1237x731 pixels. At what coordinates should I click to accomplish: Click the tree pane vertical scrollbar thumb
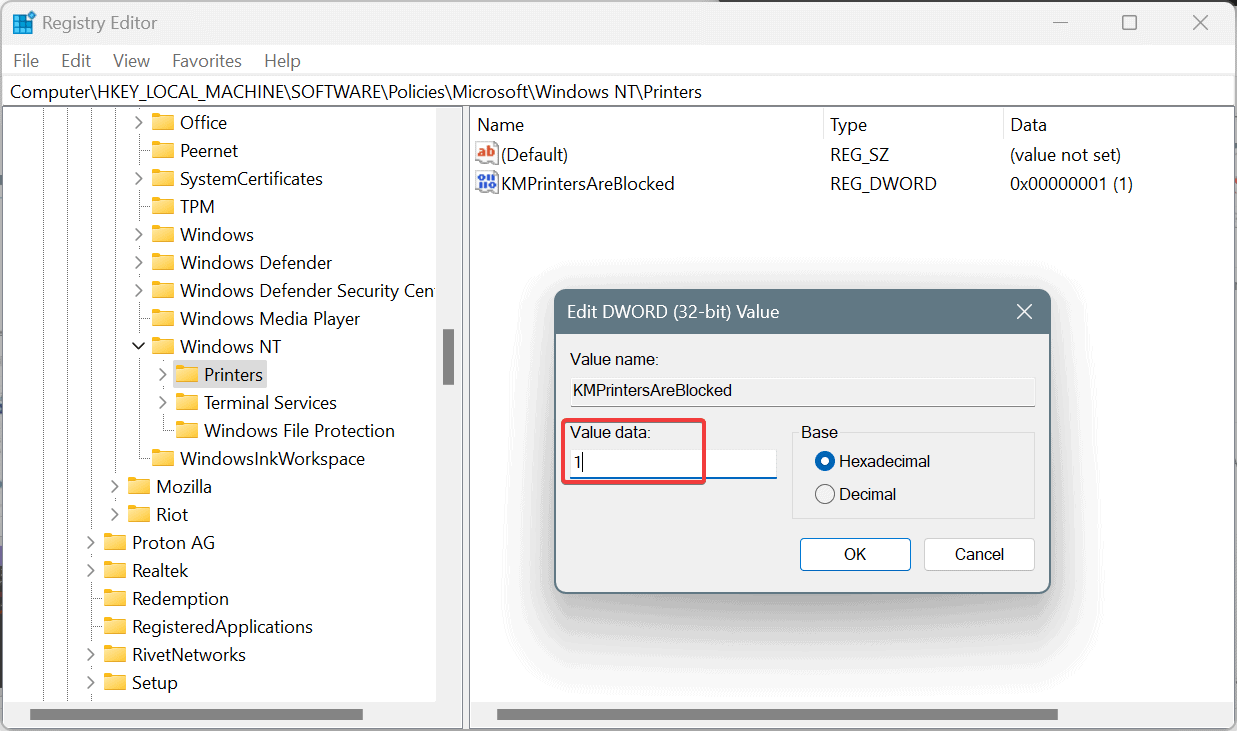[x=449, y=357]
